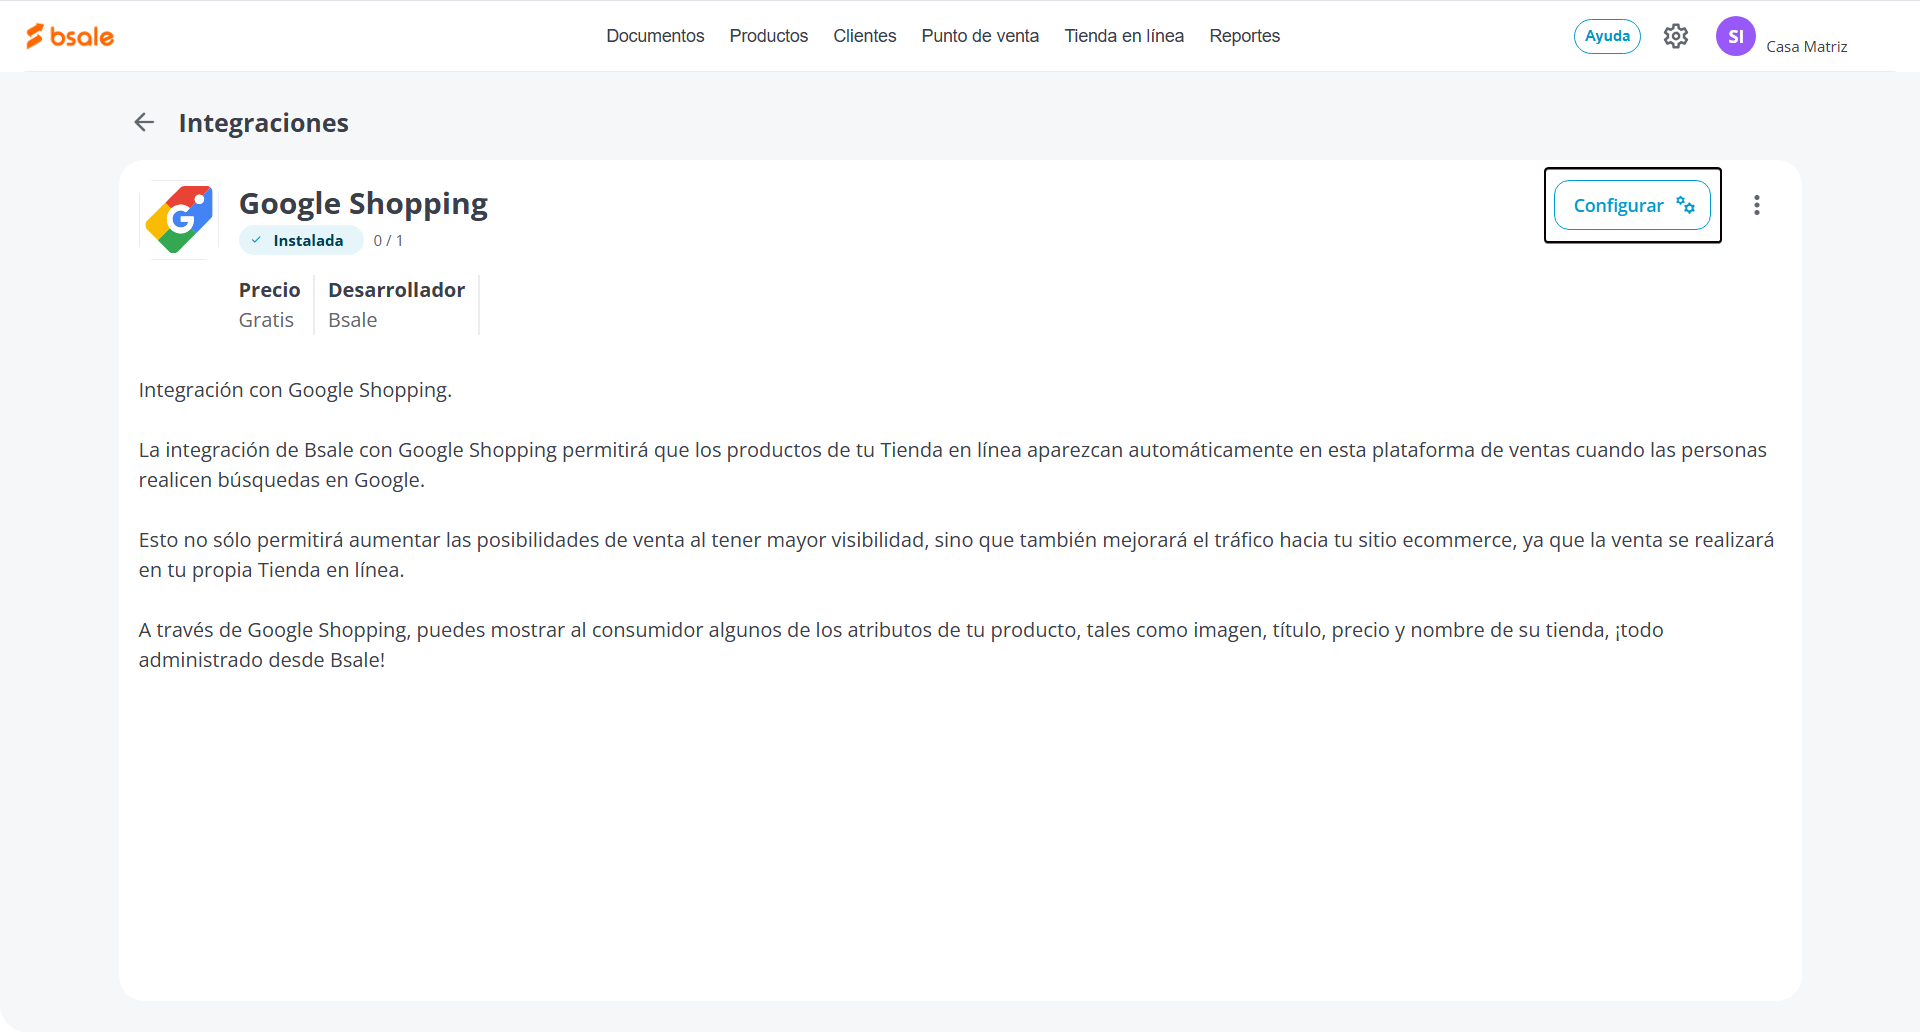Click the SI user avatar

pos(1736,36)
